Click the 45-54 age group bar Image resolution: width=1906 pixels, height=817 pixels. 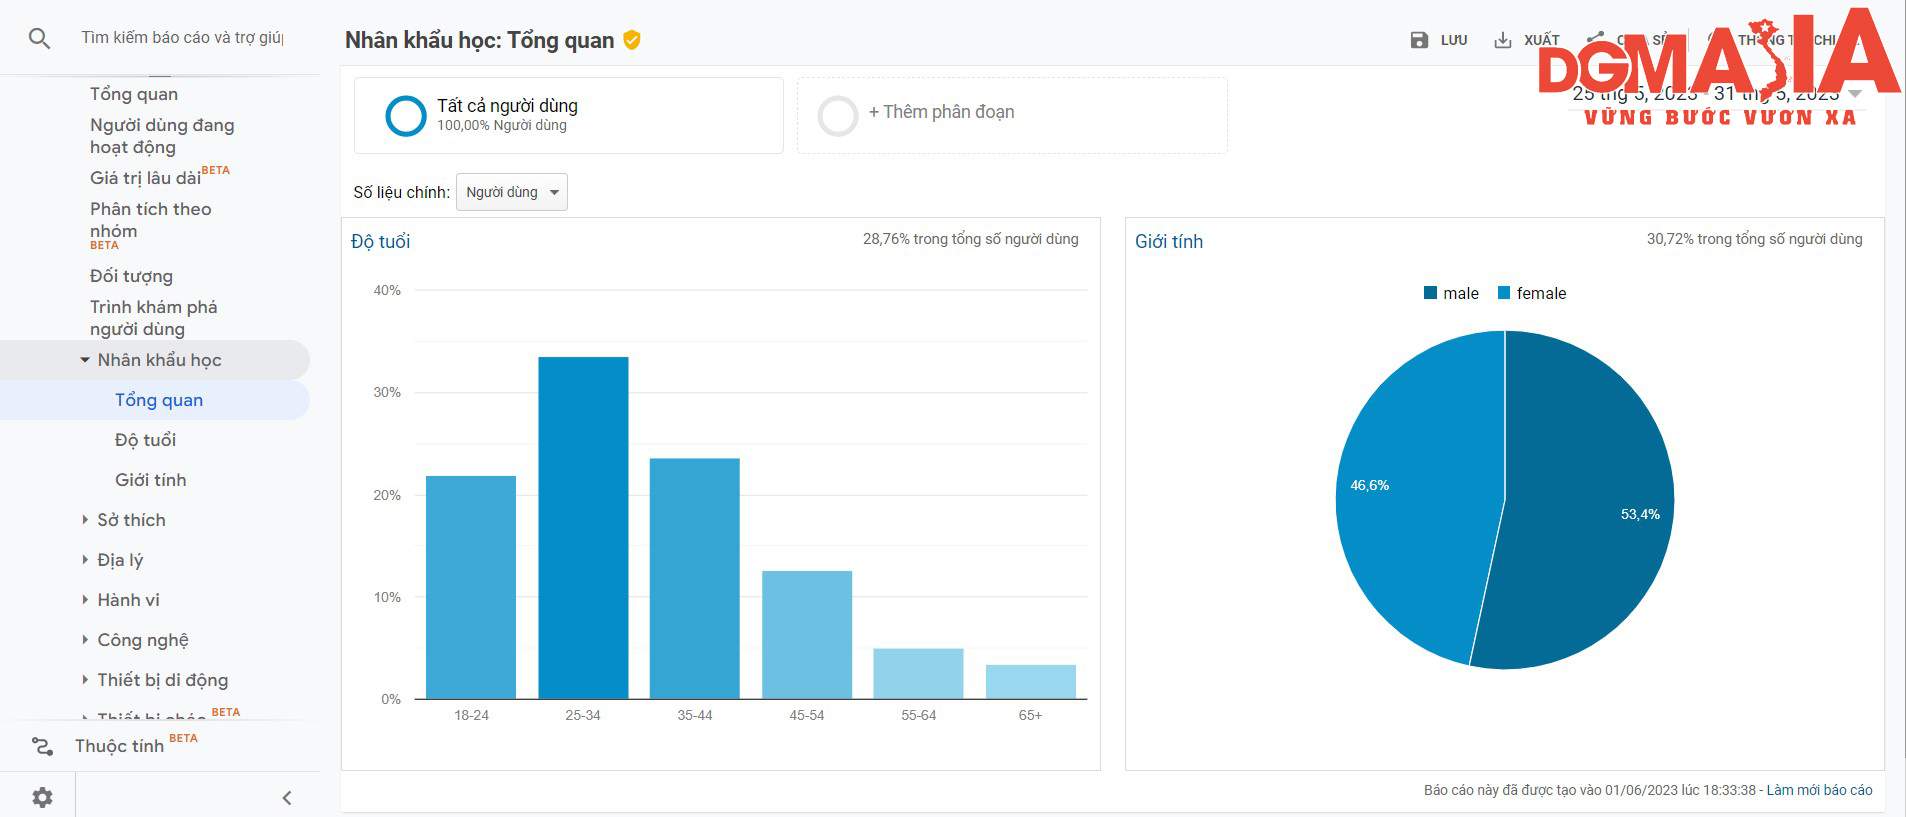pyautogui.click(x=807, y=635)
